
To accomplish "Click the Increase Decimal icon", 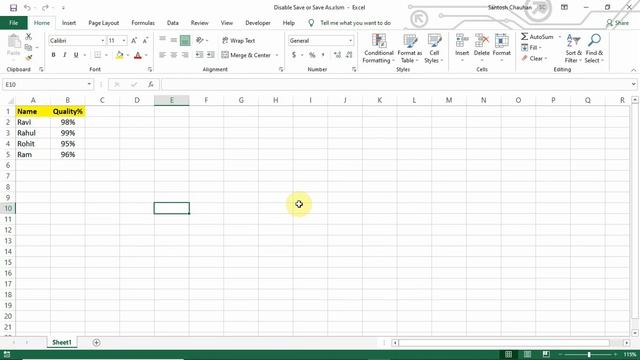I will 337,55.
